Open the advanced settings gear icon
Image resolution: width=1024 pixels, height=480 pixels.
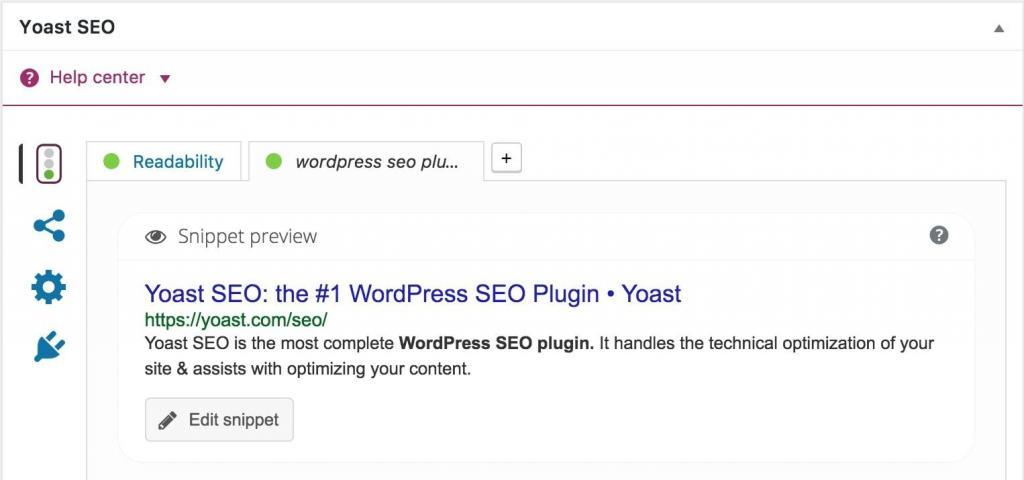[x=49, y=287]
